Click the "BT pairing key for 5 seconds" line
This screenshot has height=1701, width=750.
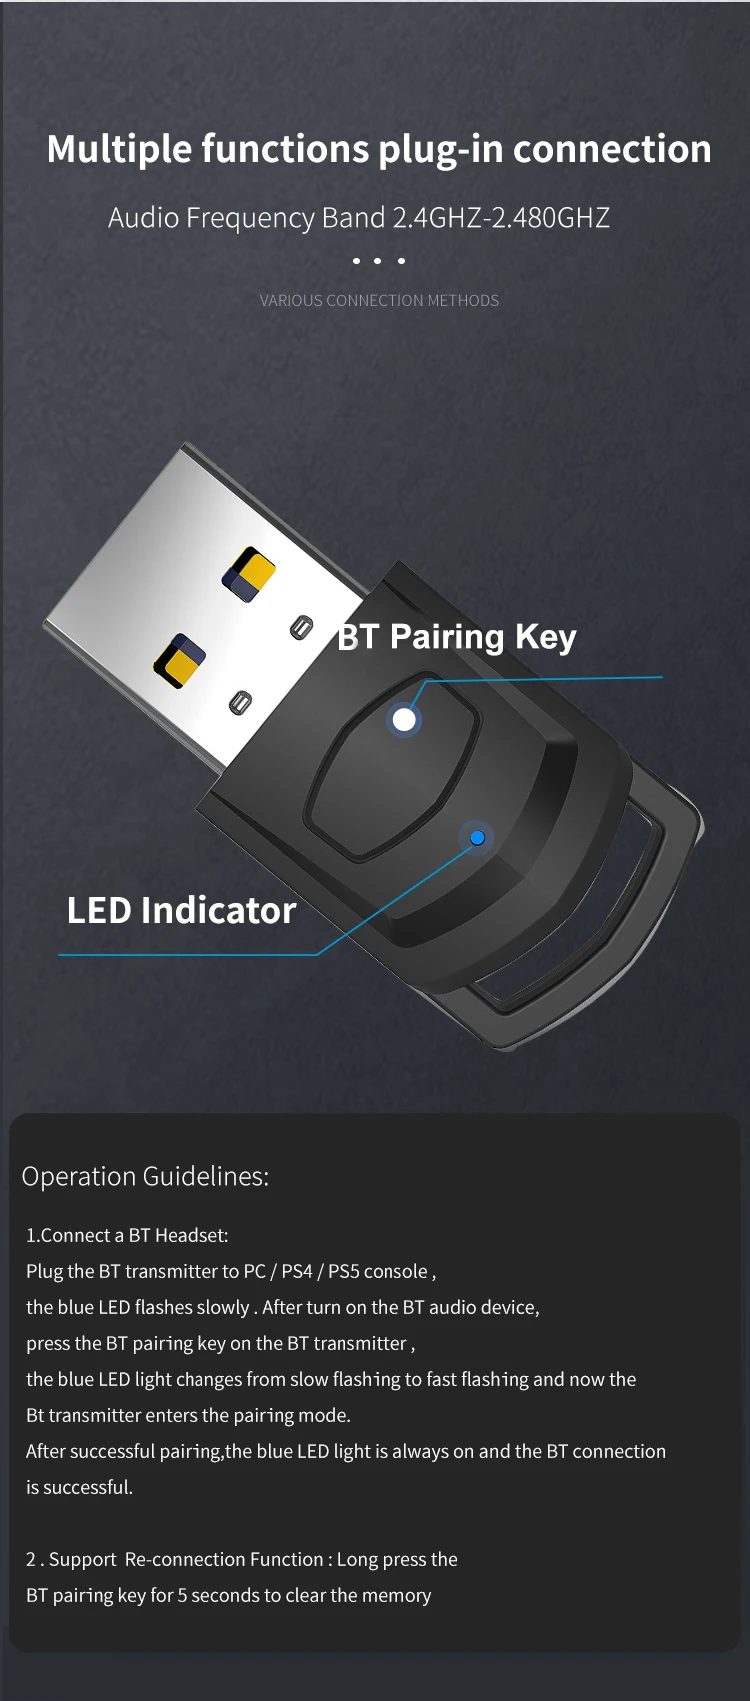(229, 1595)
